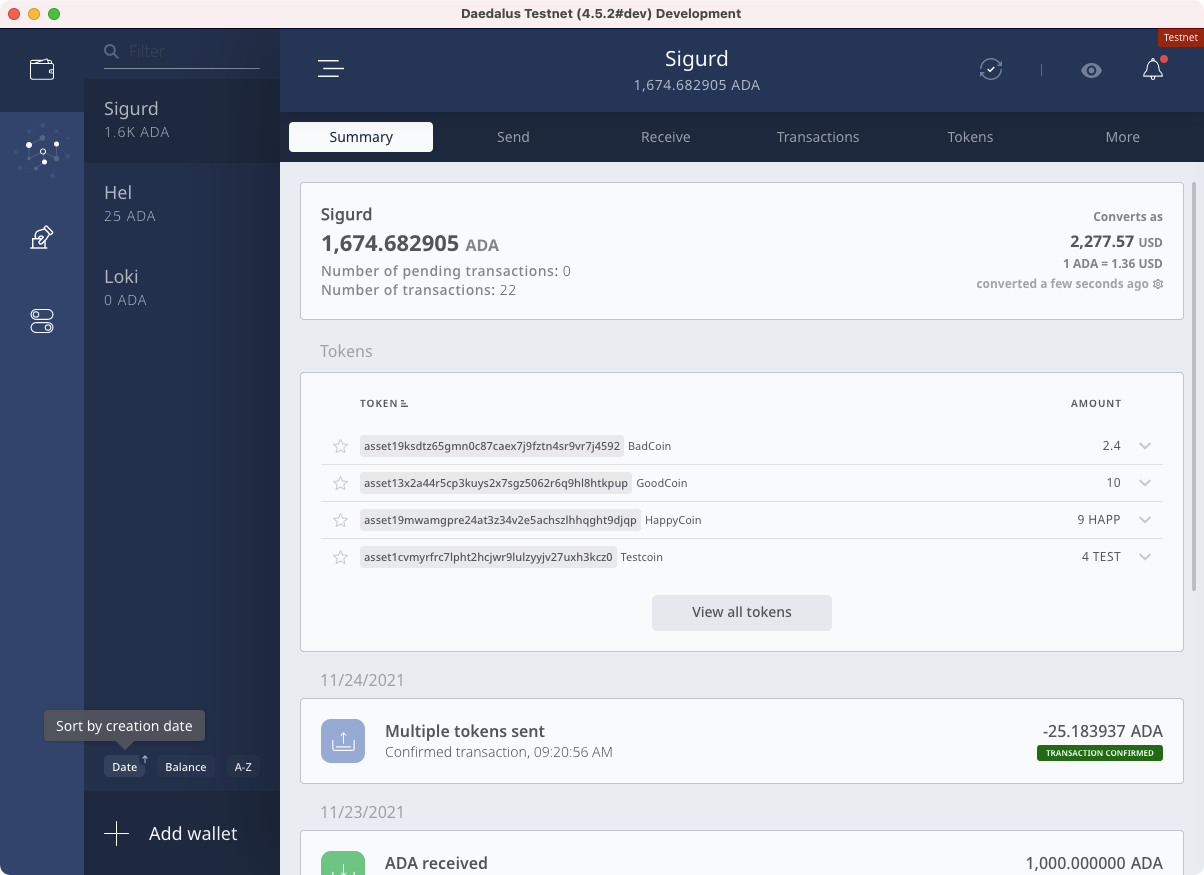Toggle the eye icon for discreet mode
Viewport: 1204px width, 875px height.
pos(1091,70)
